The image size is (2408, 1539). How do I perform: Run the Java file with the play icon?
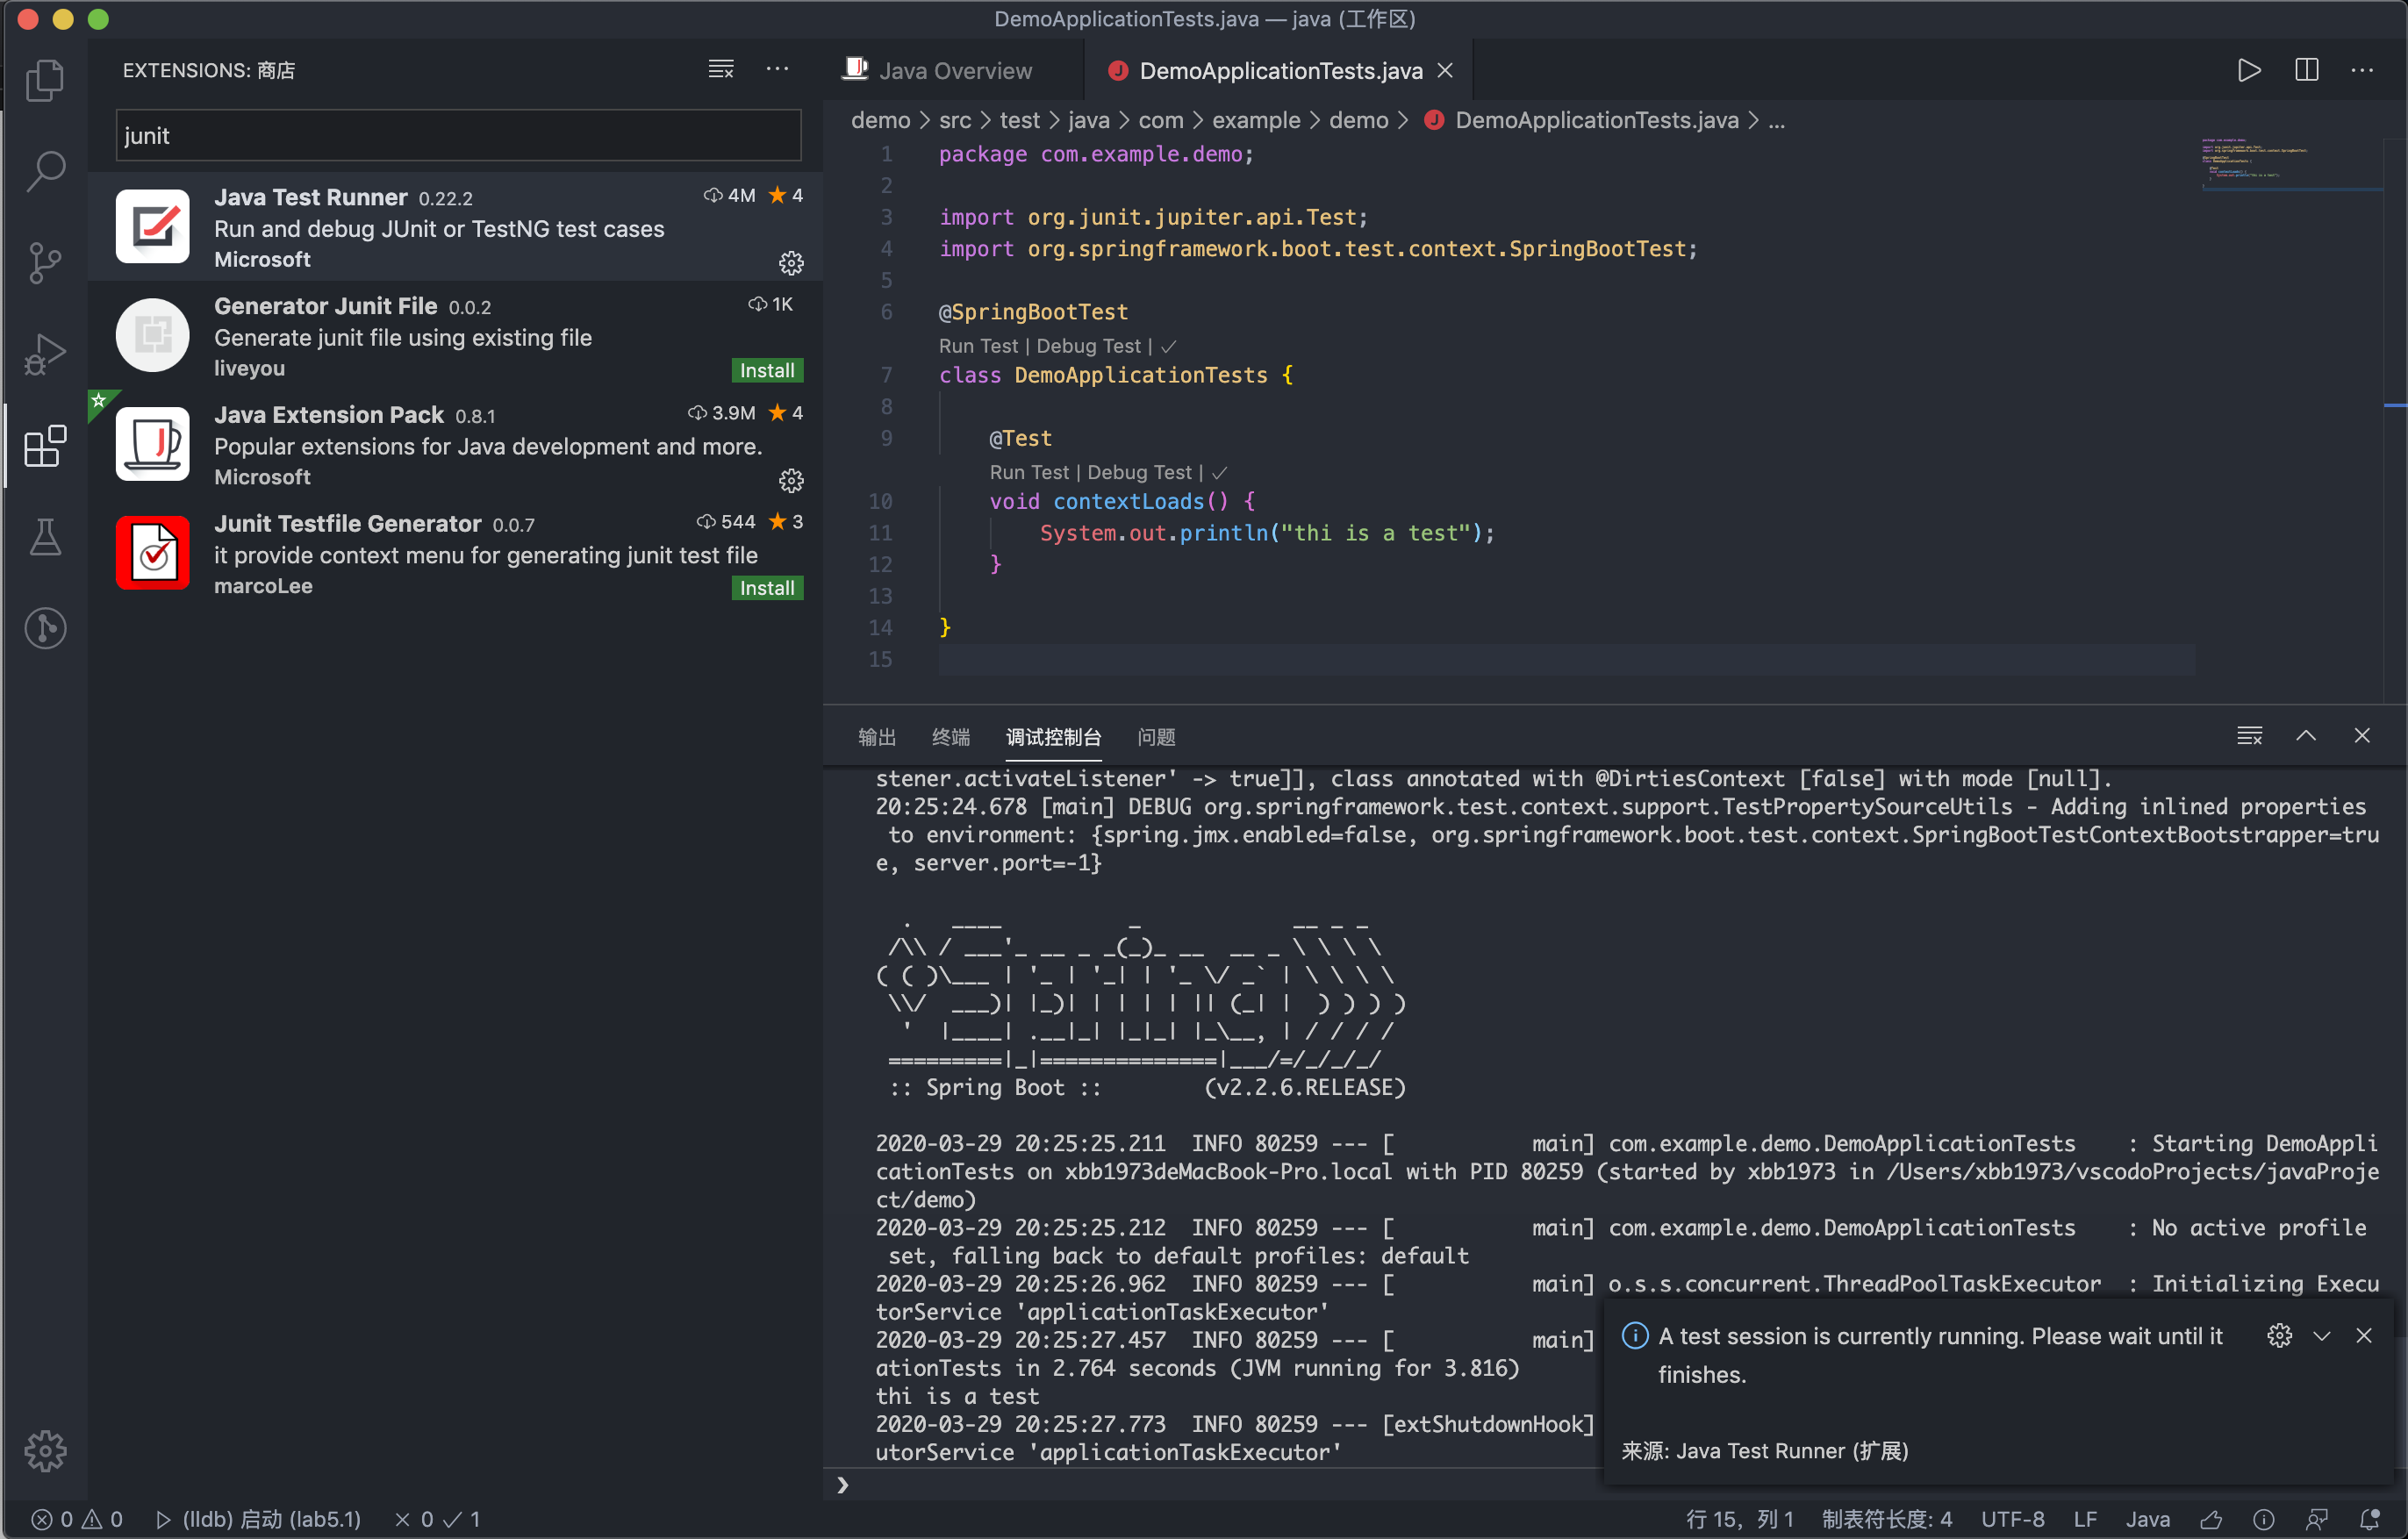pos(2249,70)
